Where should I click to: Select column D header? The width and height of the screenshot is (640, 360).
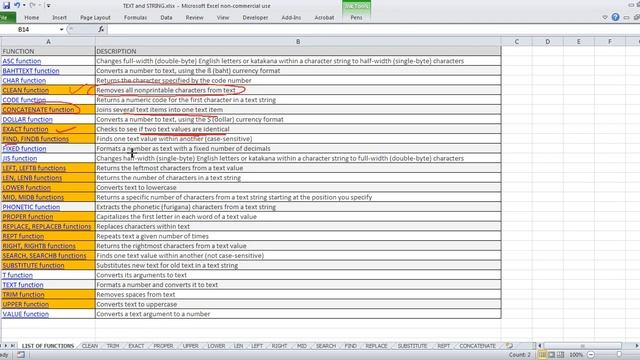coord(547,42)
